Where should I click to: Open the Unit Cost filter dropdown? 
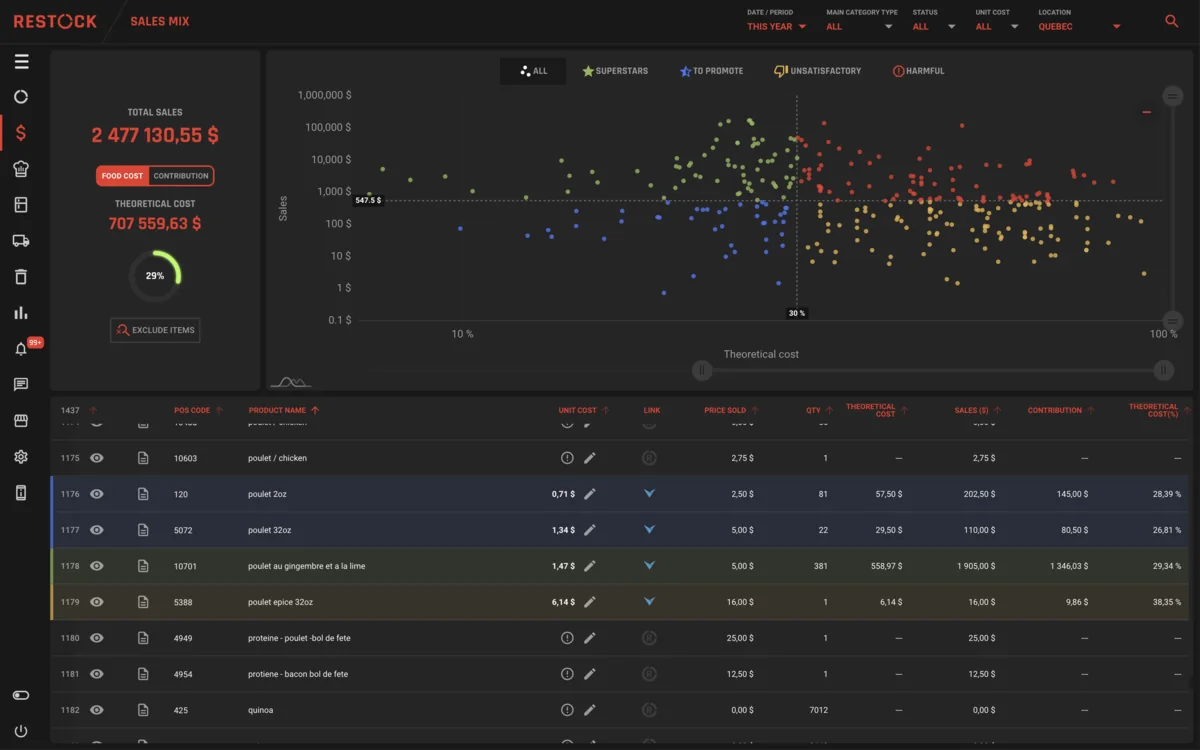tap(998, 27)
